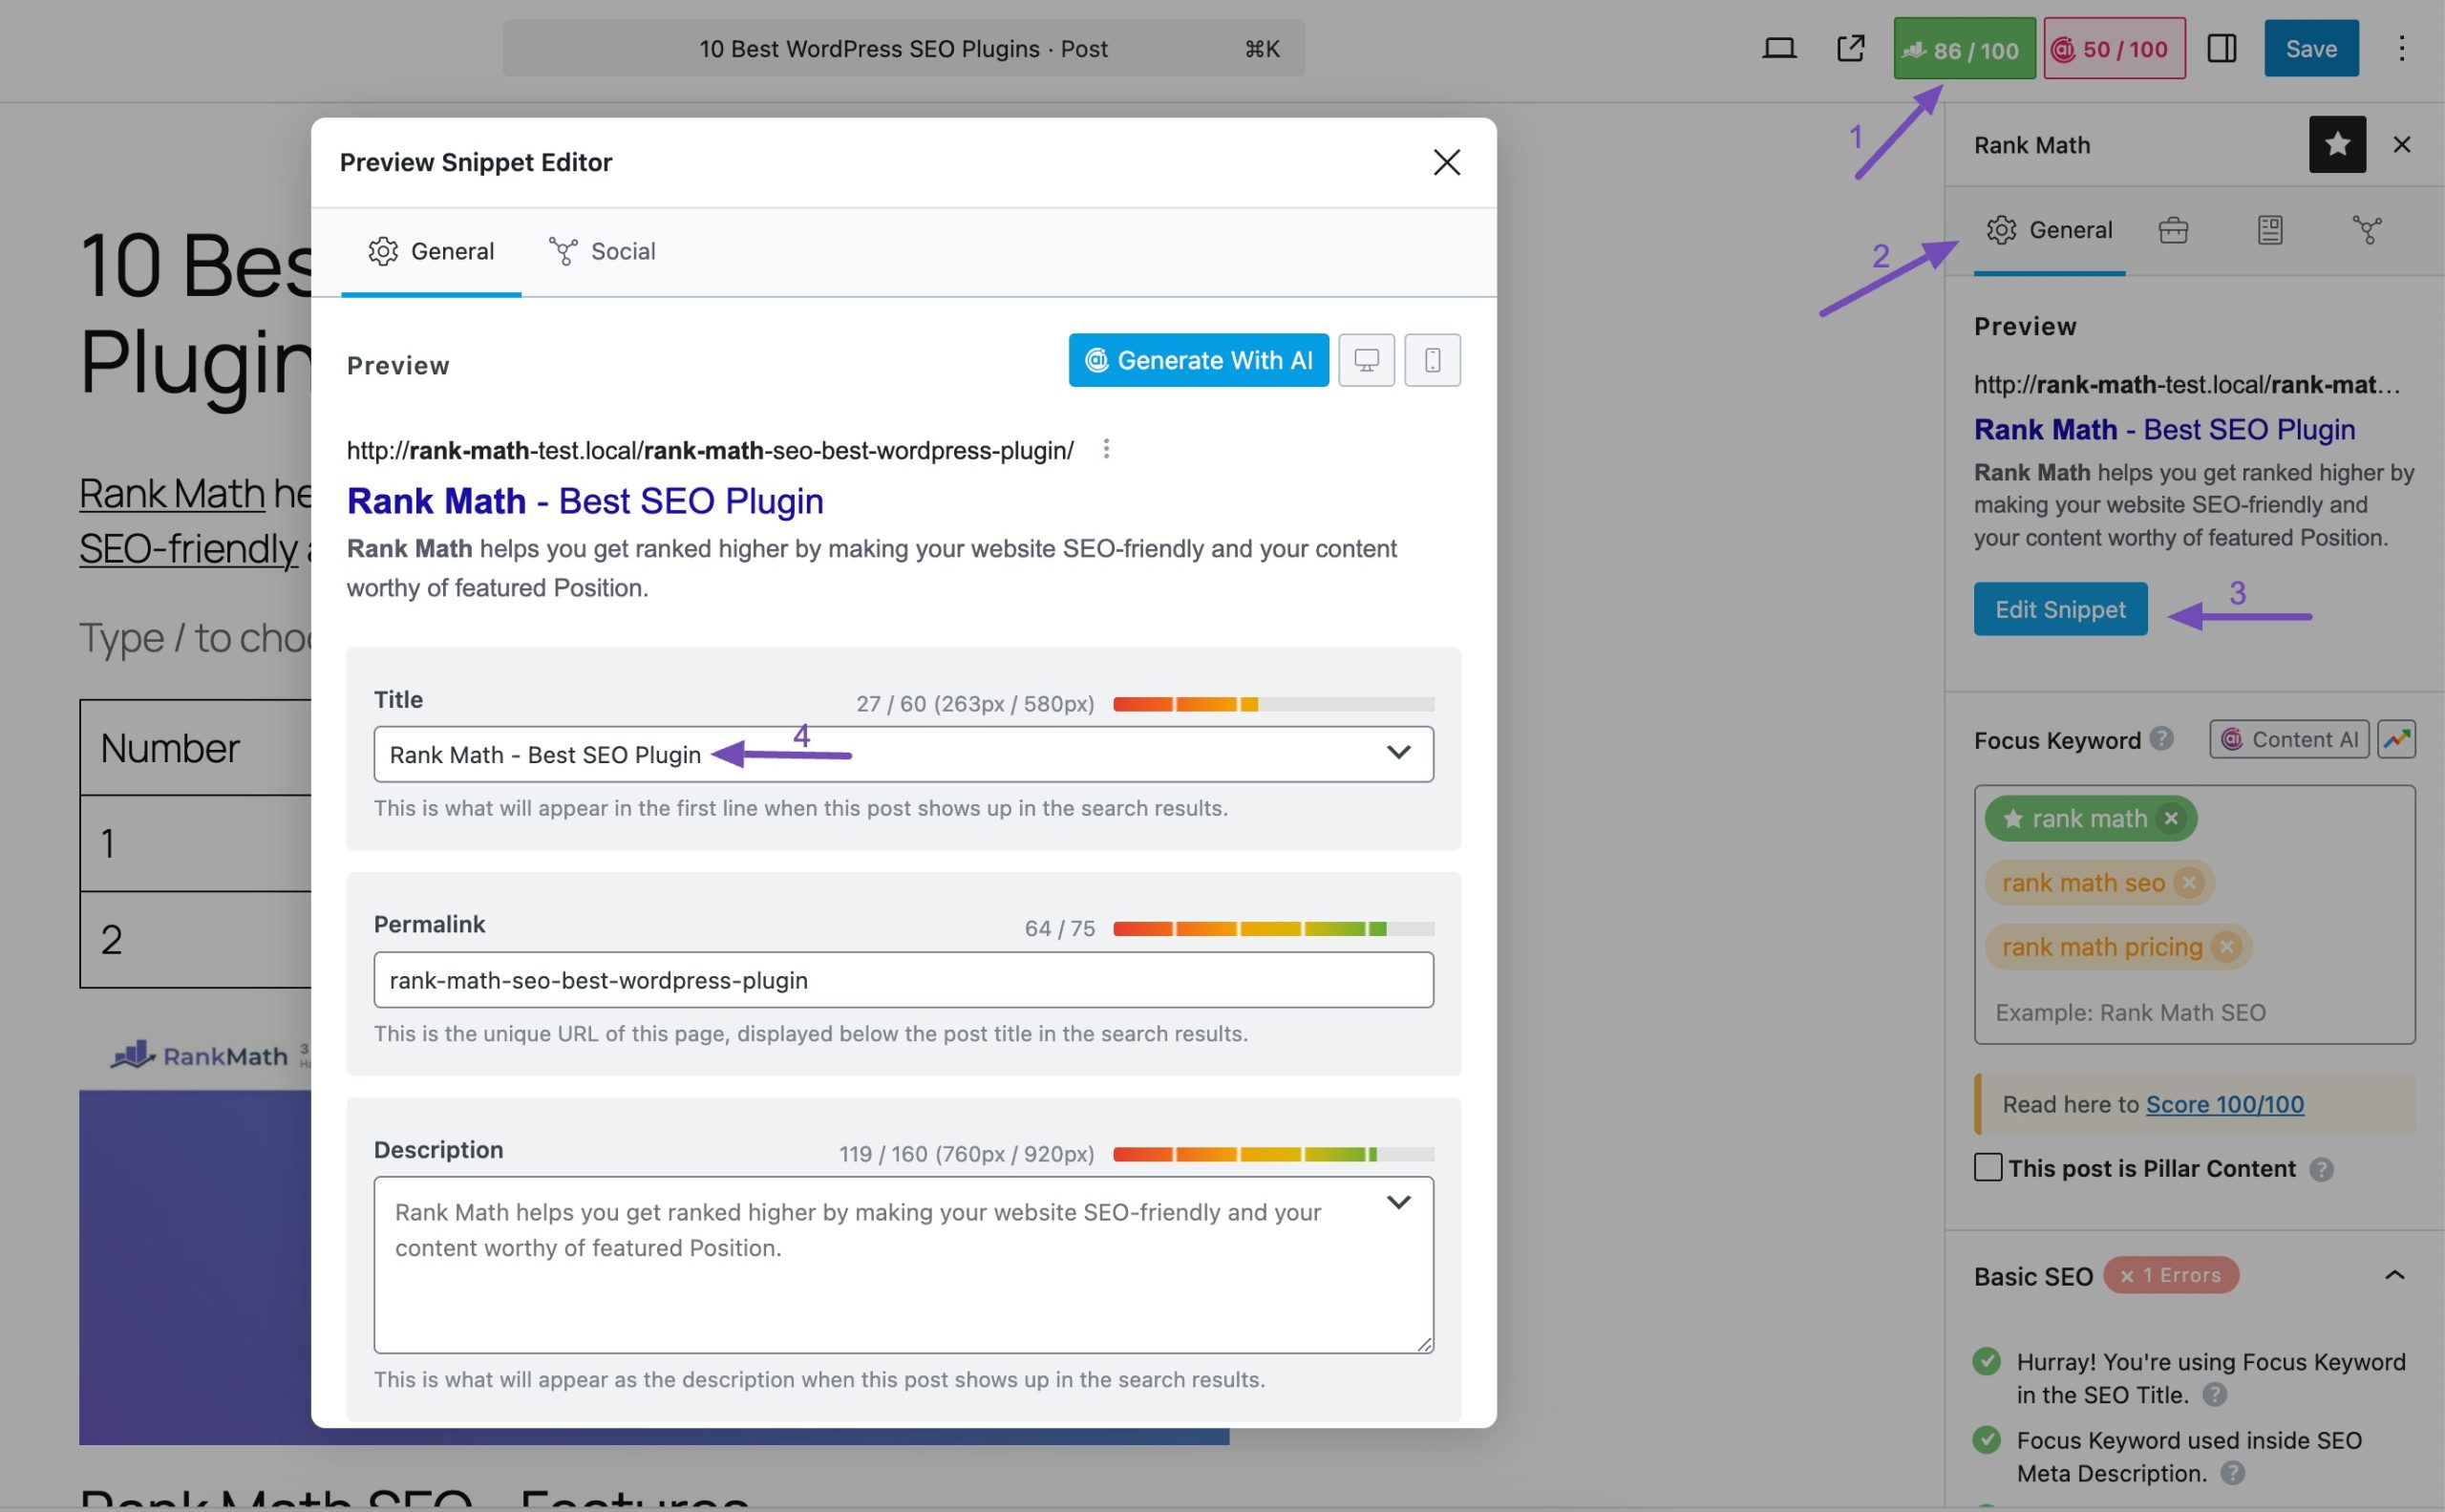This screenshot has height=1512, width=2445.
Task: Toggle the mobile preview icon
Action: point(1432,360)
